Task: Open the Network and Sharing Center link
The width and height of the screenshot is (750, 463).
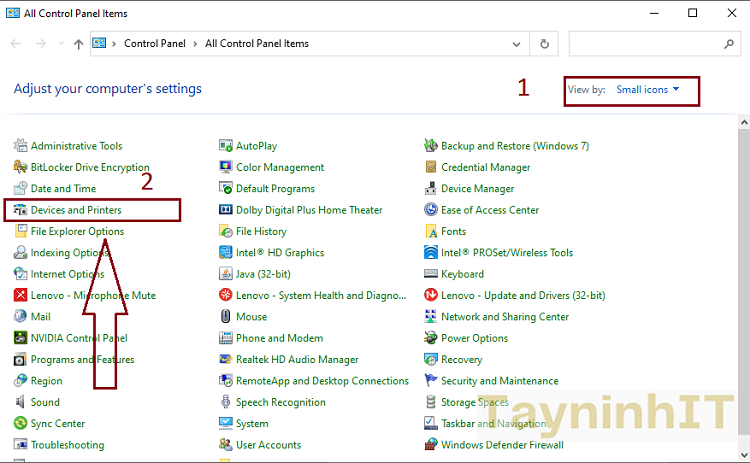Action: click(x=504, y=317)
